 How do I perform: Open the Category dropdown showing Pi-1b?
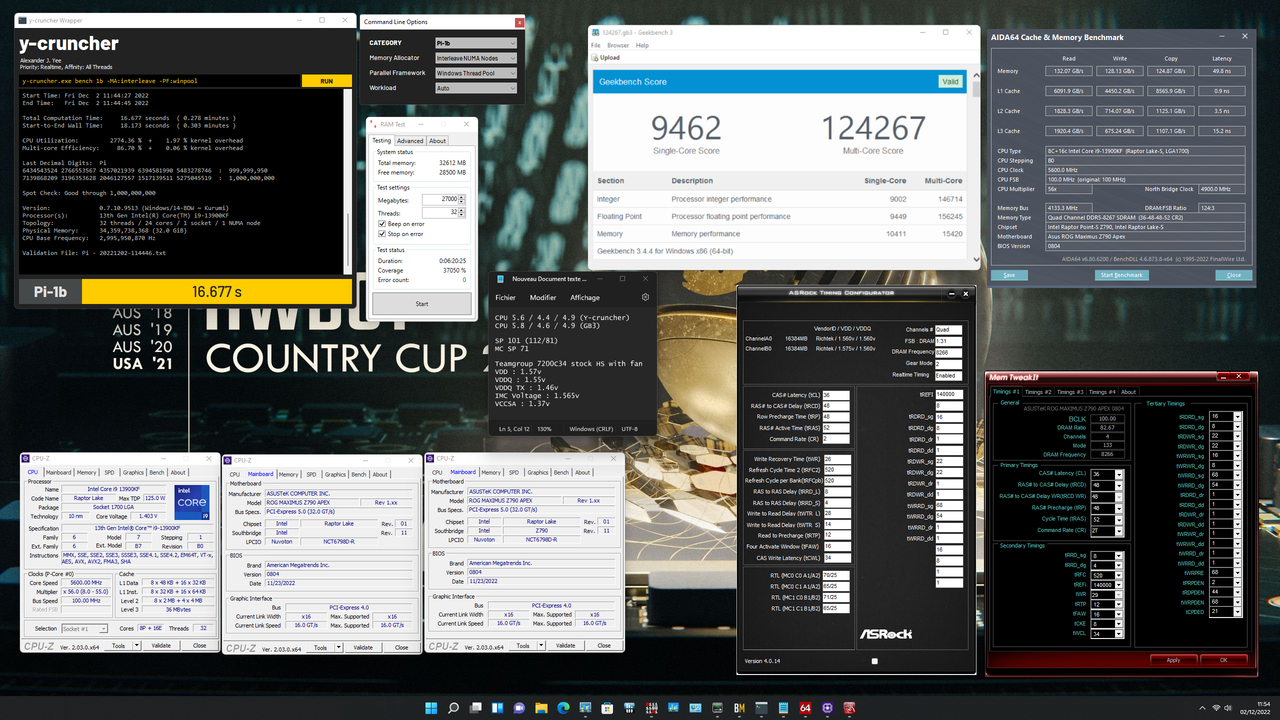tap(475, 43)
